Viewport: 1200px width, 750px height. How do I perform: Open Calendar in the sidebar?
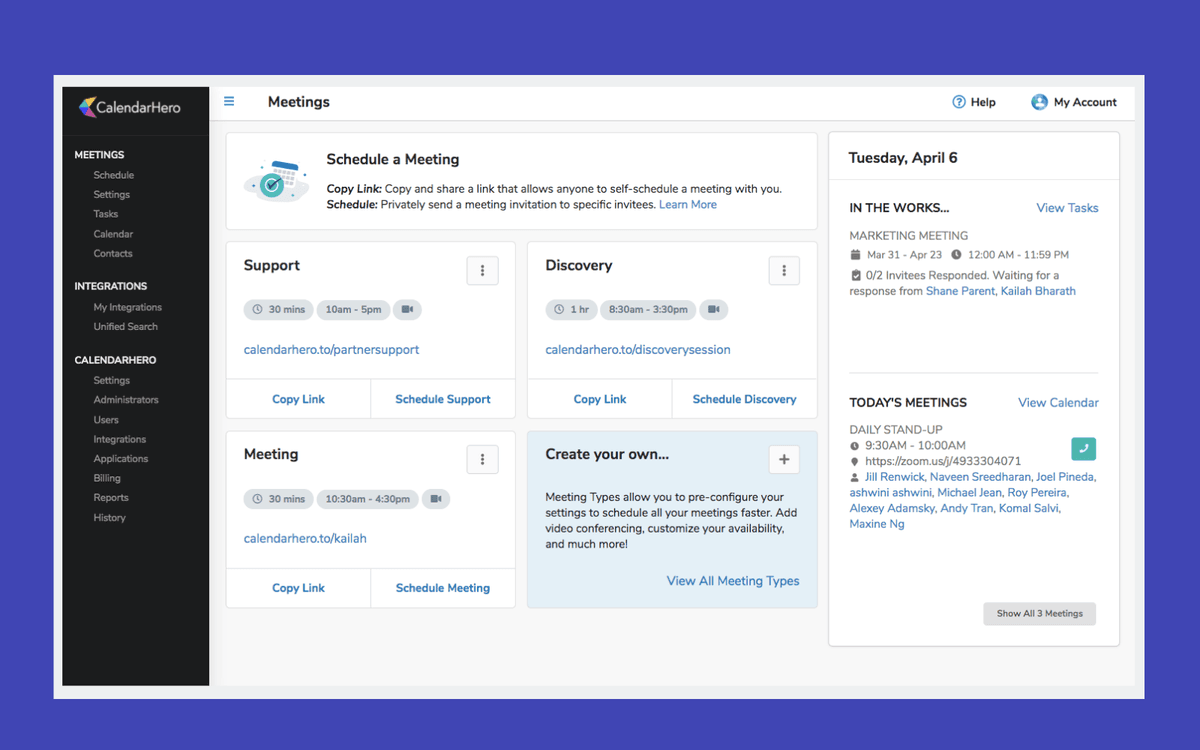(113, 234)
